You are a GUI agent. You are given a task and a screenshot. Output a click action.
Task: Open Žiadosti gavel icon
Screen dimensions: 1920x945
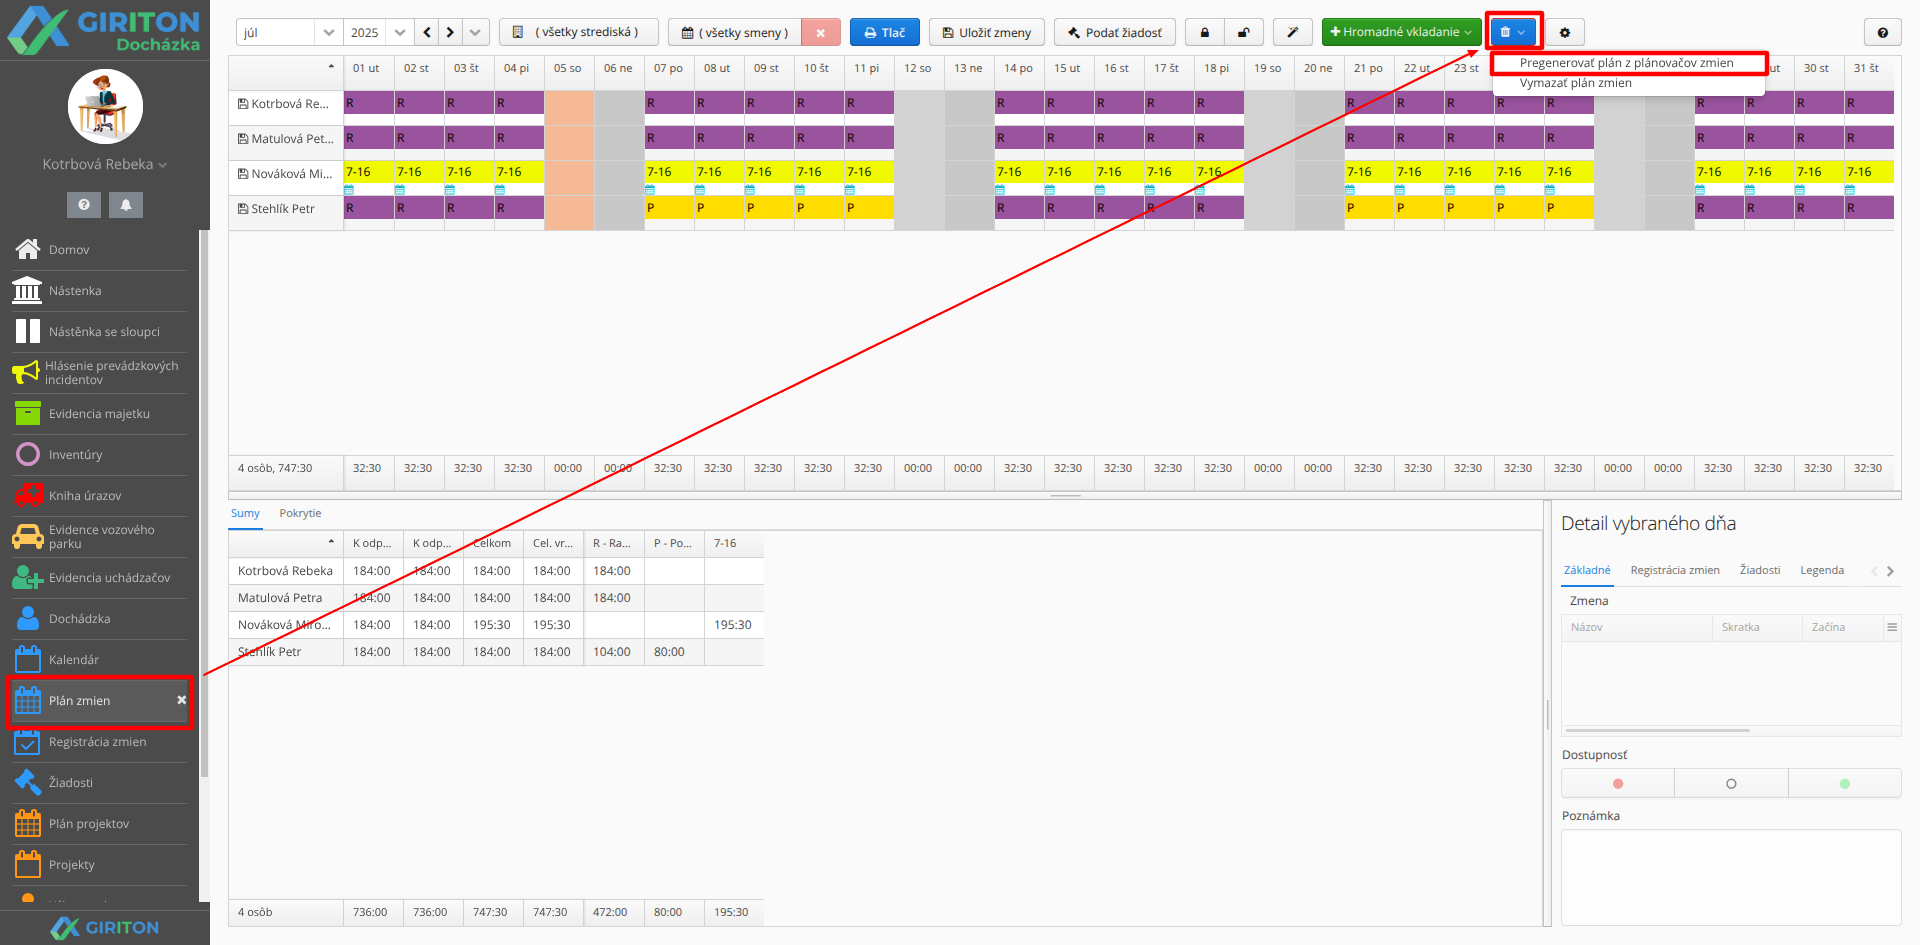pos(28,782)
